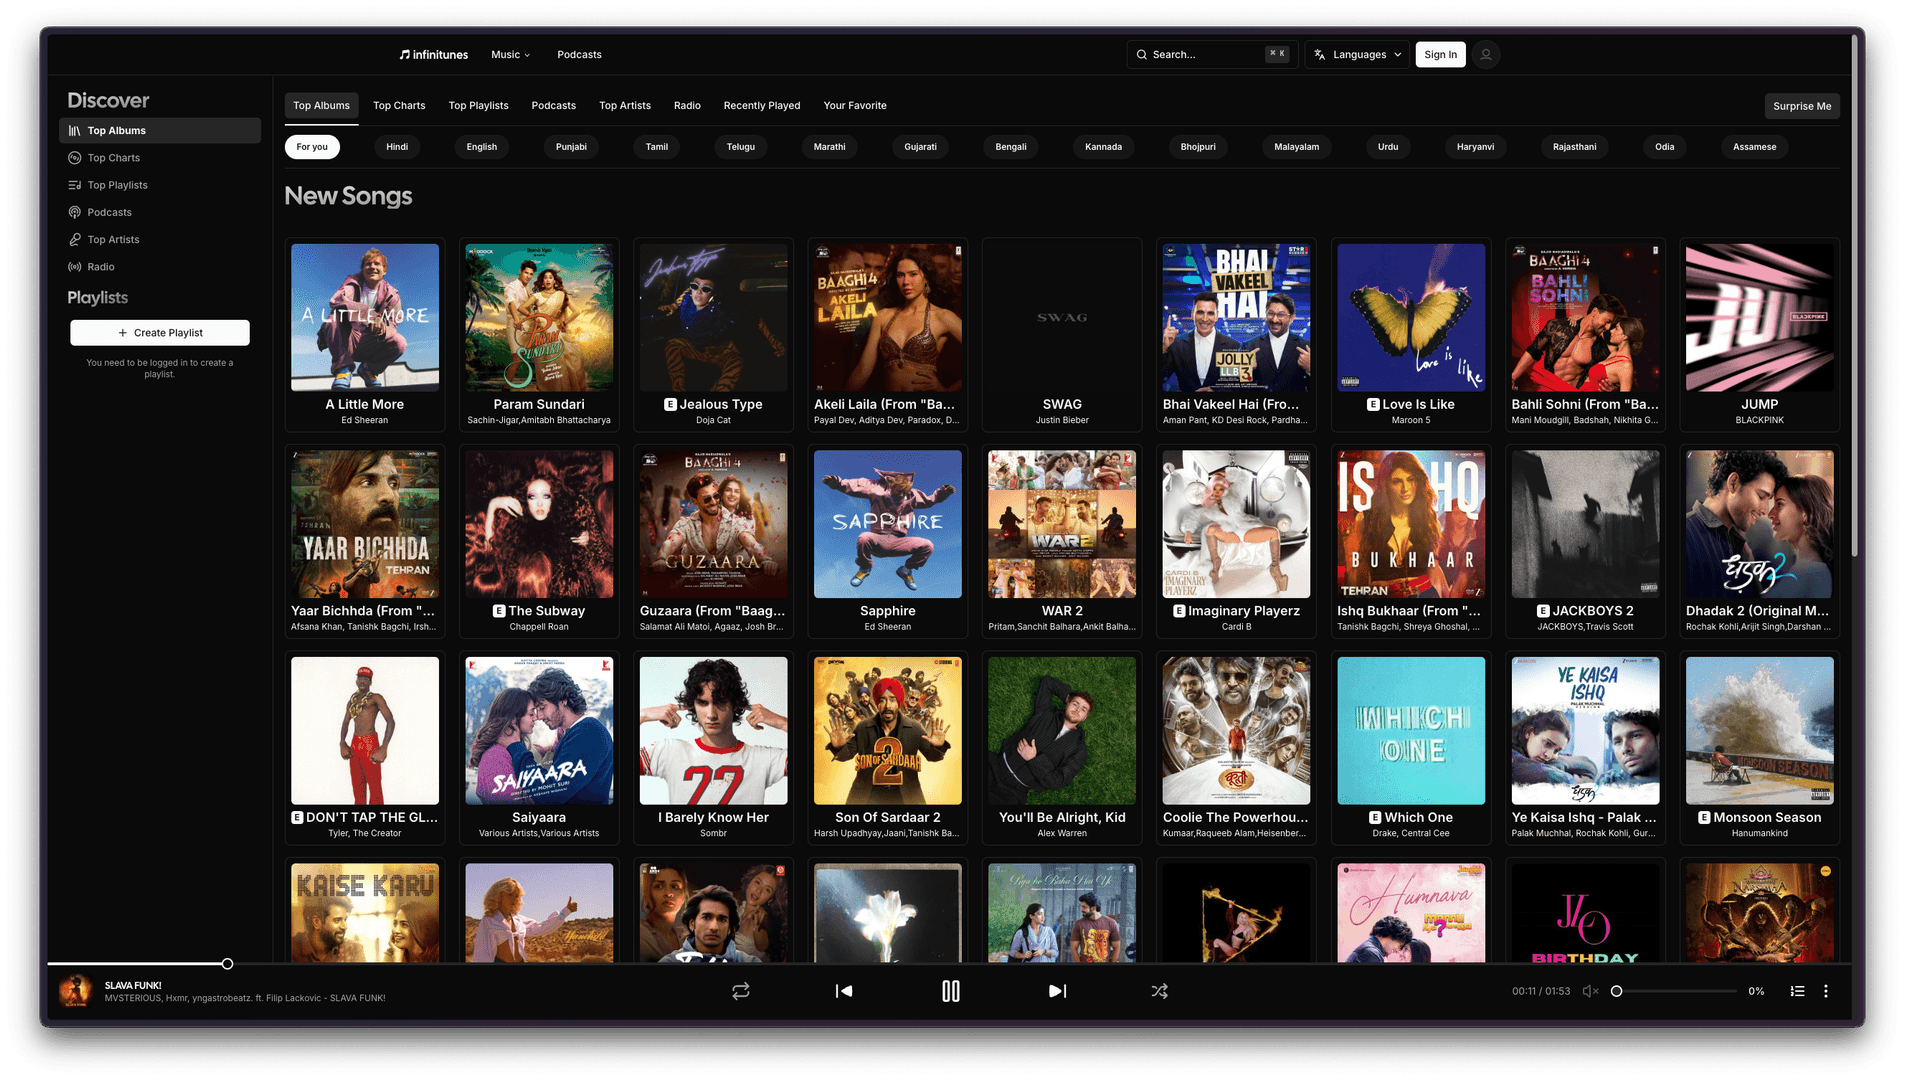This screenshot has width=1905, height=1080.
Task: Open the Music dropdown menu
Action: (x=510, y=55)
